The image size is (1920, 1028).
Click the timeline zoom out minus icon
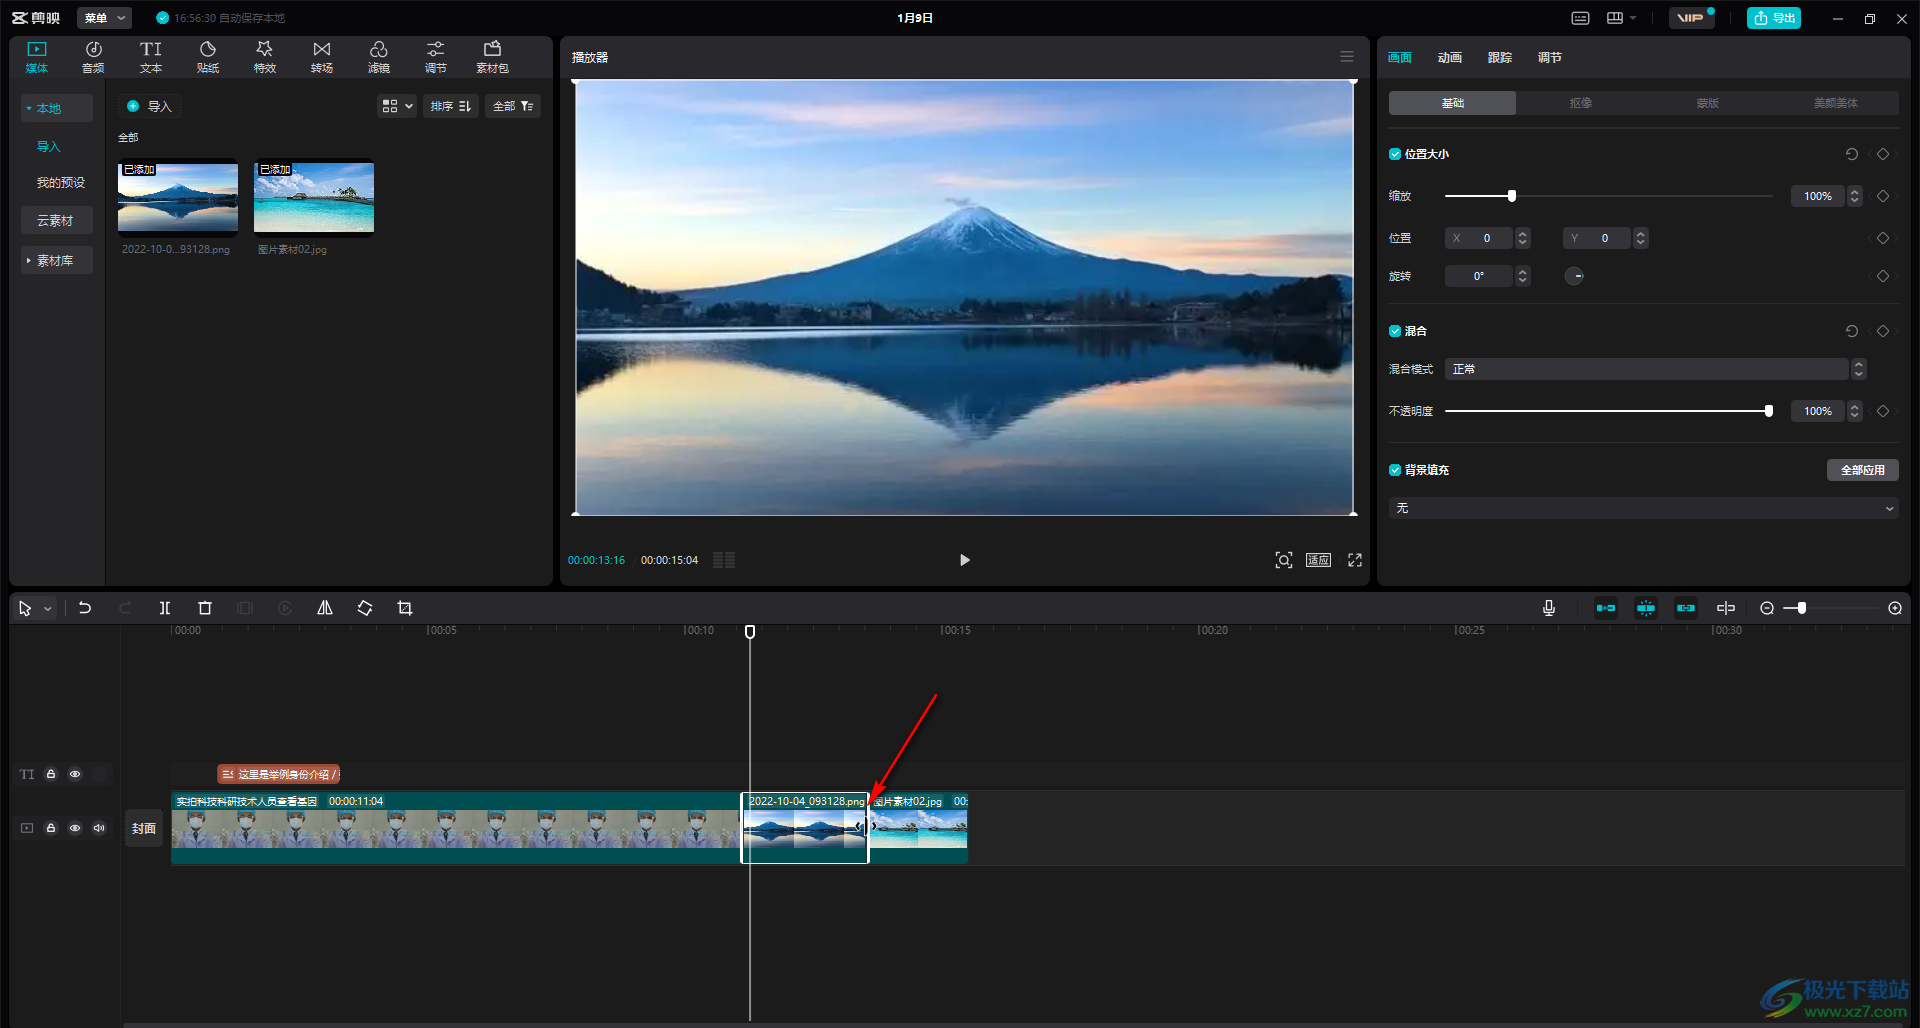click(x=1767, y=608)
